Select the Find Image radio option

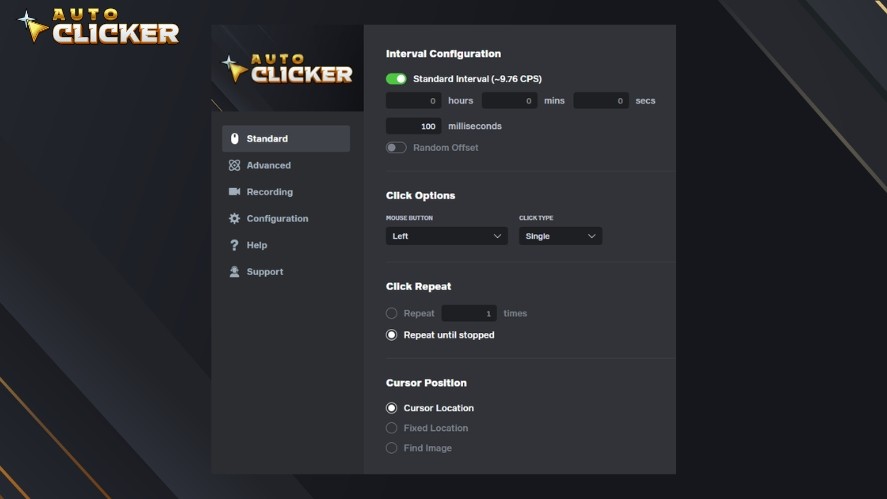(392, 448)
